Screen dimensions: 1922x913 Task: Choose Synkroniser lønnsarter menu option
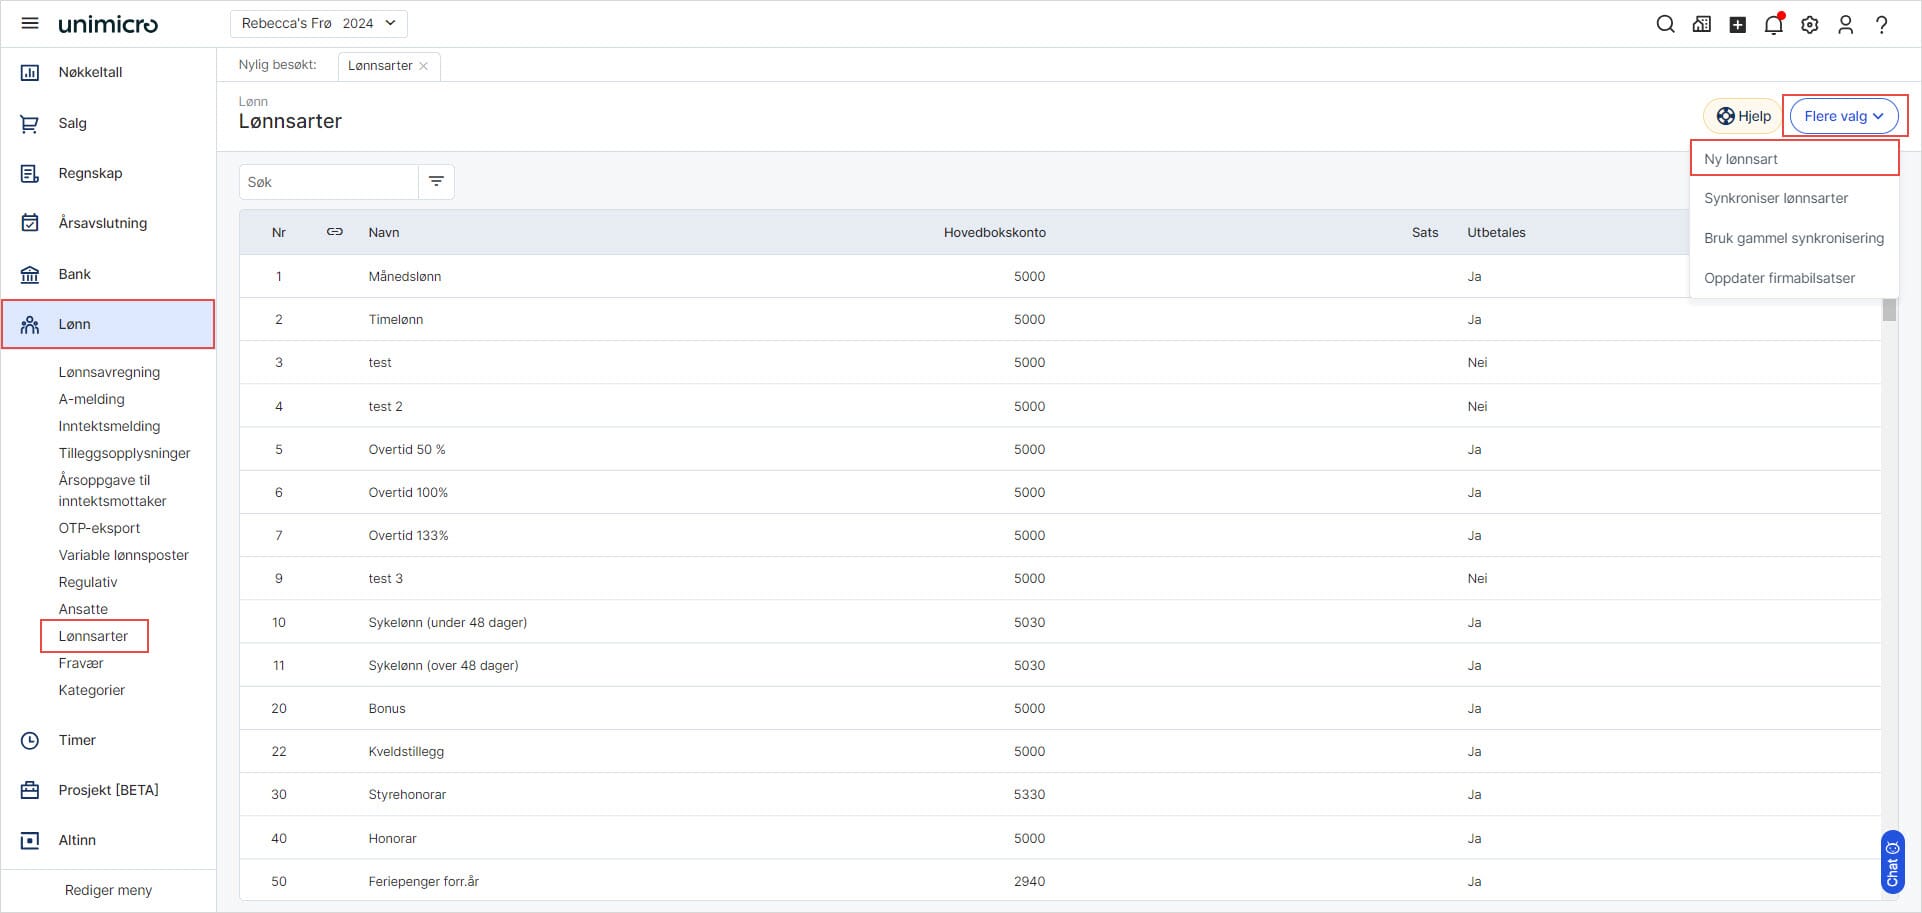point(1775,198)
